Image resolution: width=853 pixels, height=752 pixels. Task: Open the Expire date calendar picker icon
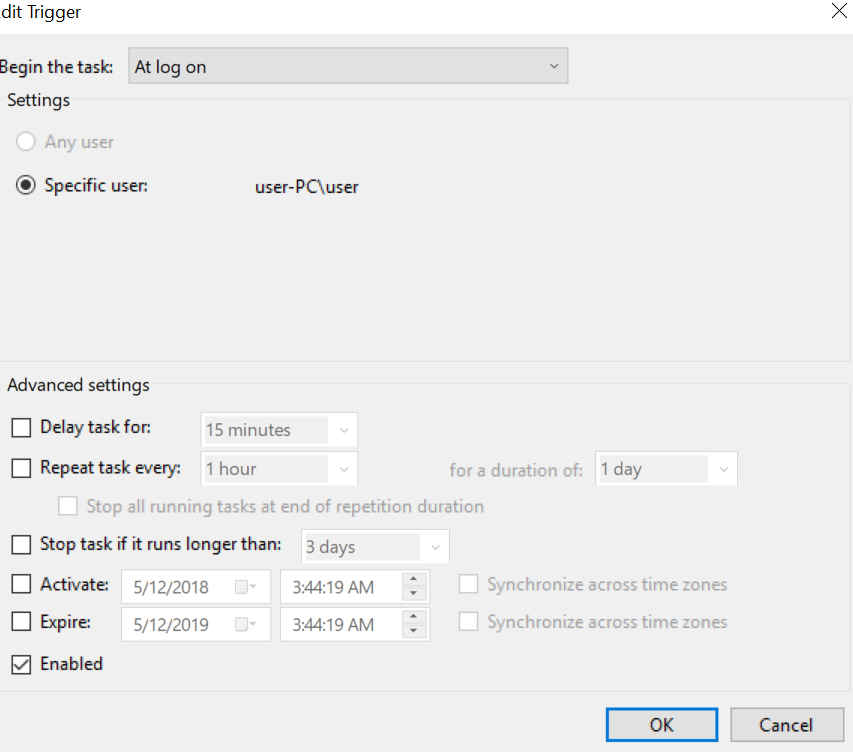pos(245,624)
